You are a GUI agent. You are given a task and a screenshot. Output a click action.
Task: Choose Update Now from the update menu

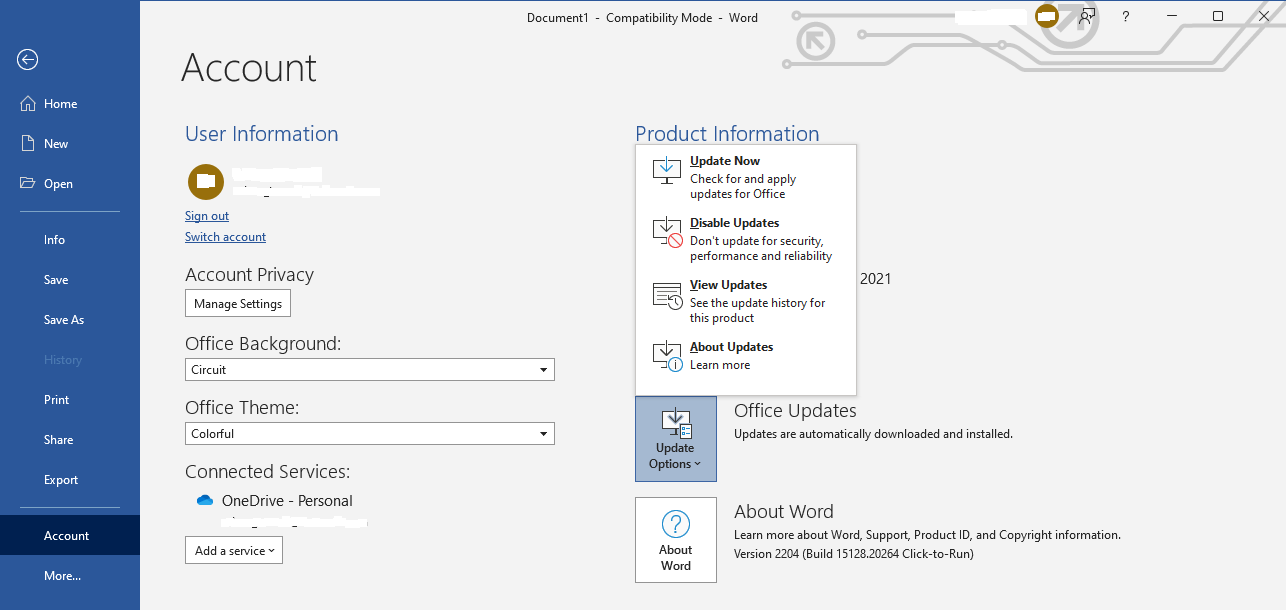746,176
